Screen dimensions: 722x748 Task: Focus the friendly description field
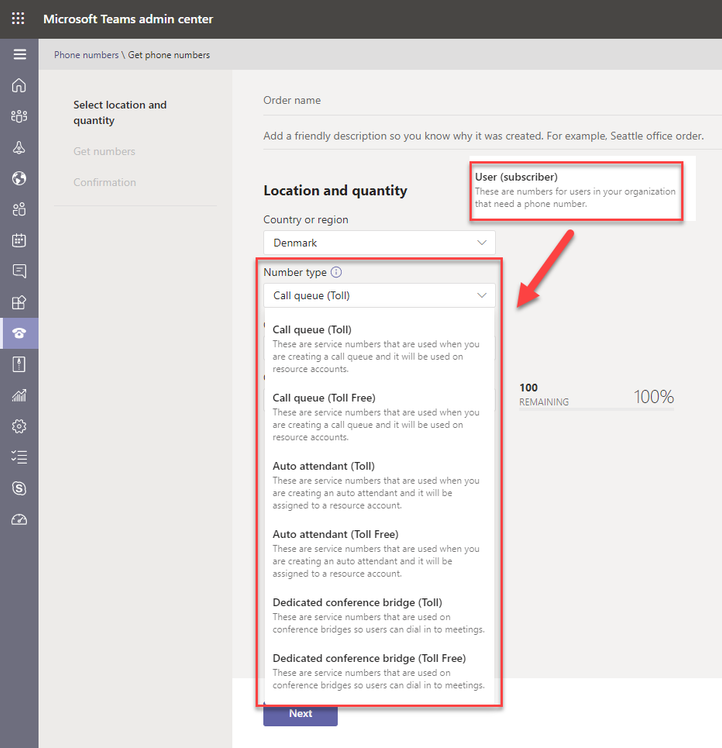coord(492,136)
